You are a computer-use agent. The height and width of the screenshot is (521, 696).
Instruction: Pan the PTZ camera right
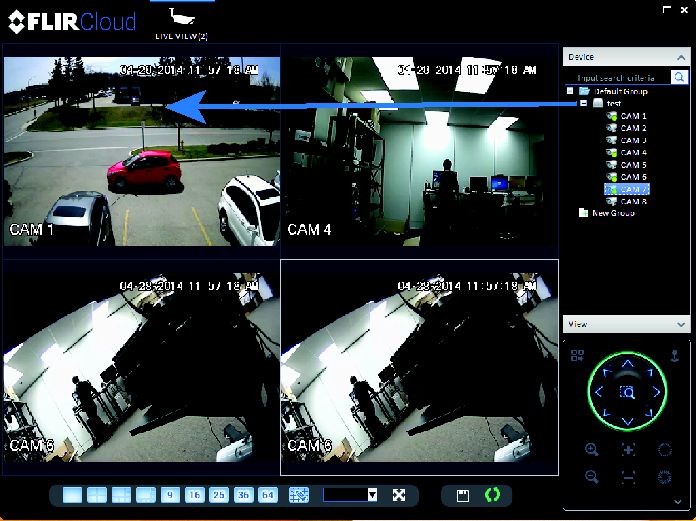(656, 392)
